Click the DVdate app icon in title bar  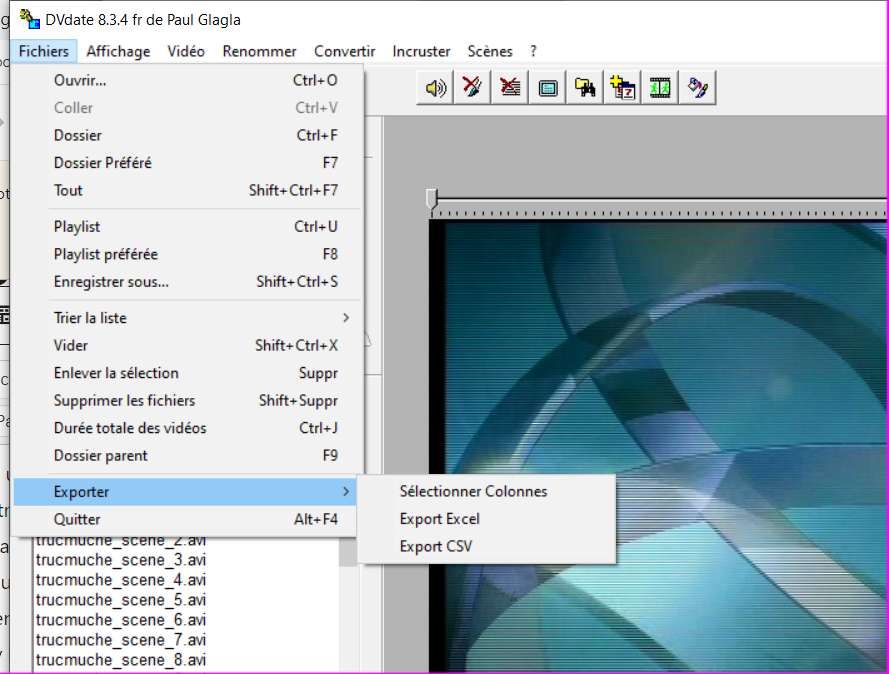tap(30, 20)
